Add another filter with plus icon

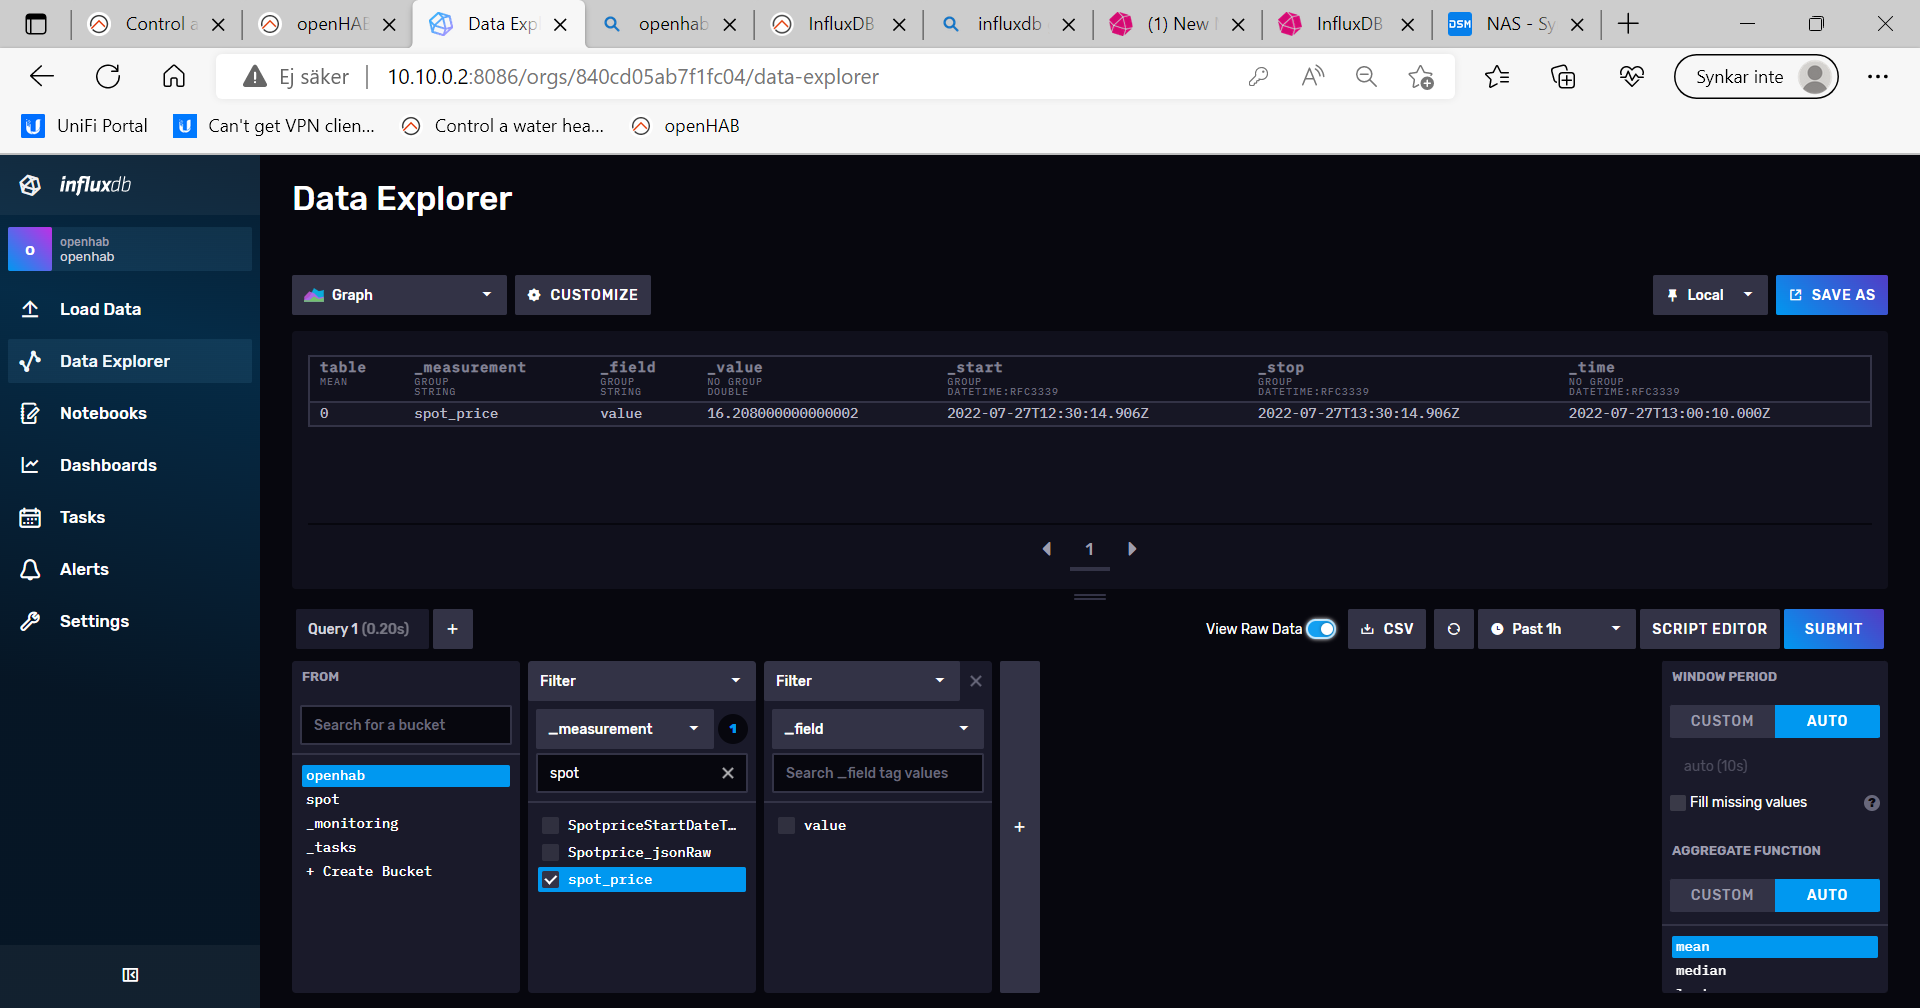pyautogui.click(x=1019, y=827)
